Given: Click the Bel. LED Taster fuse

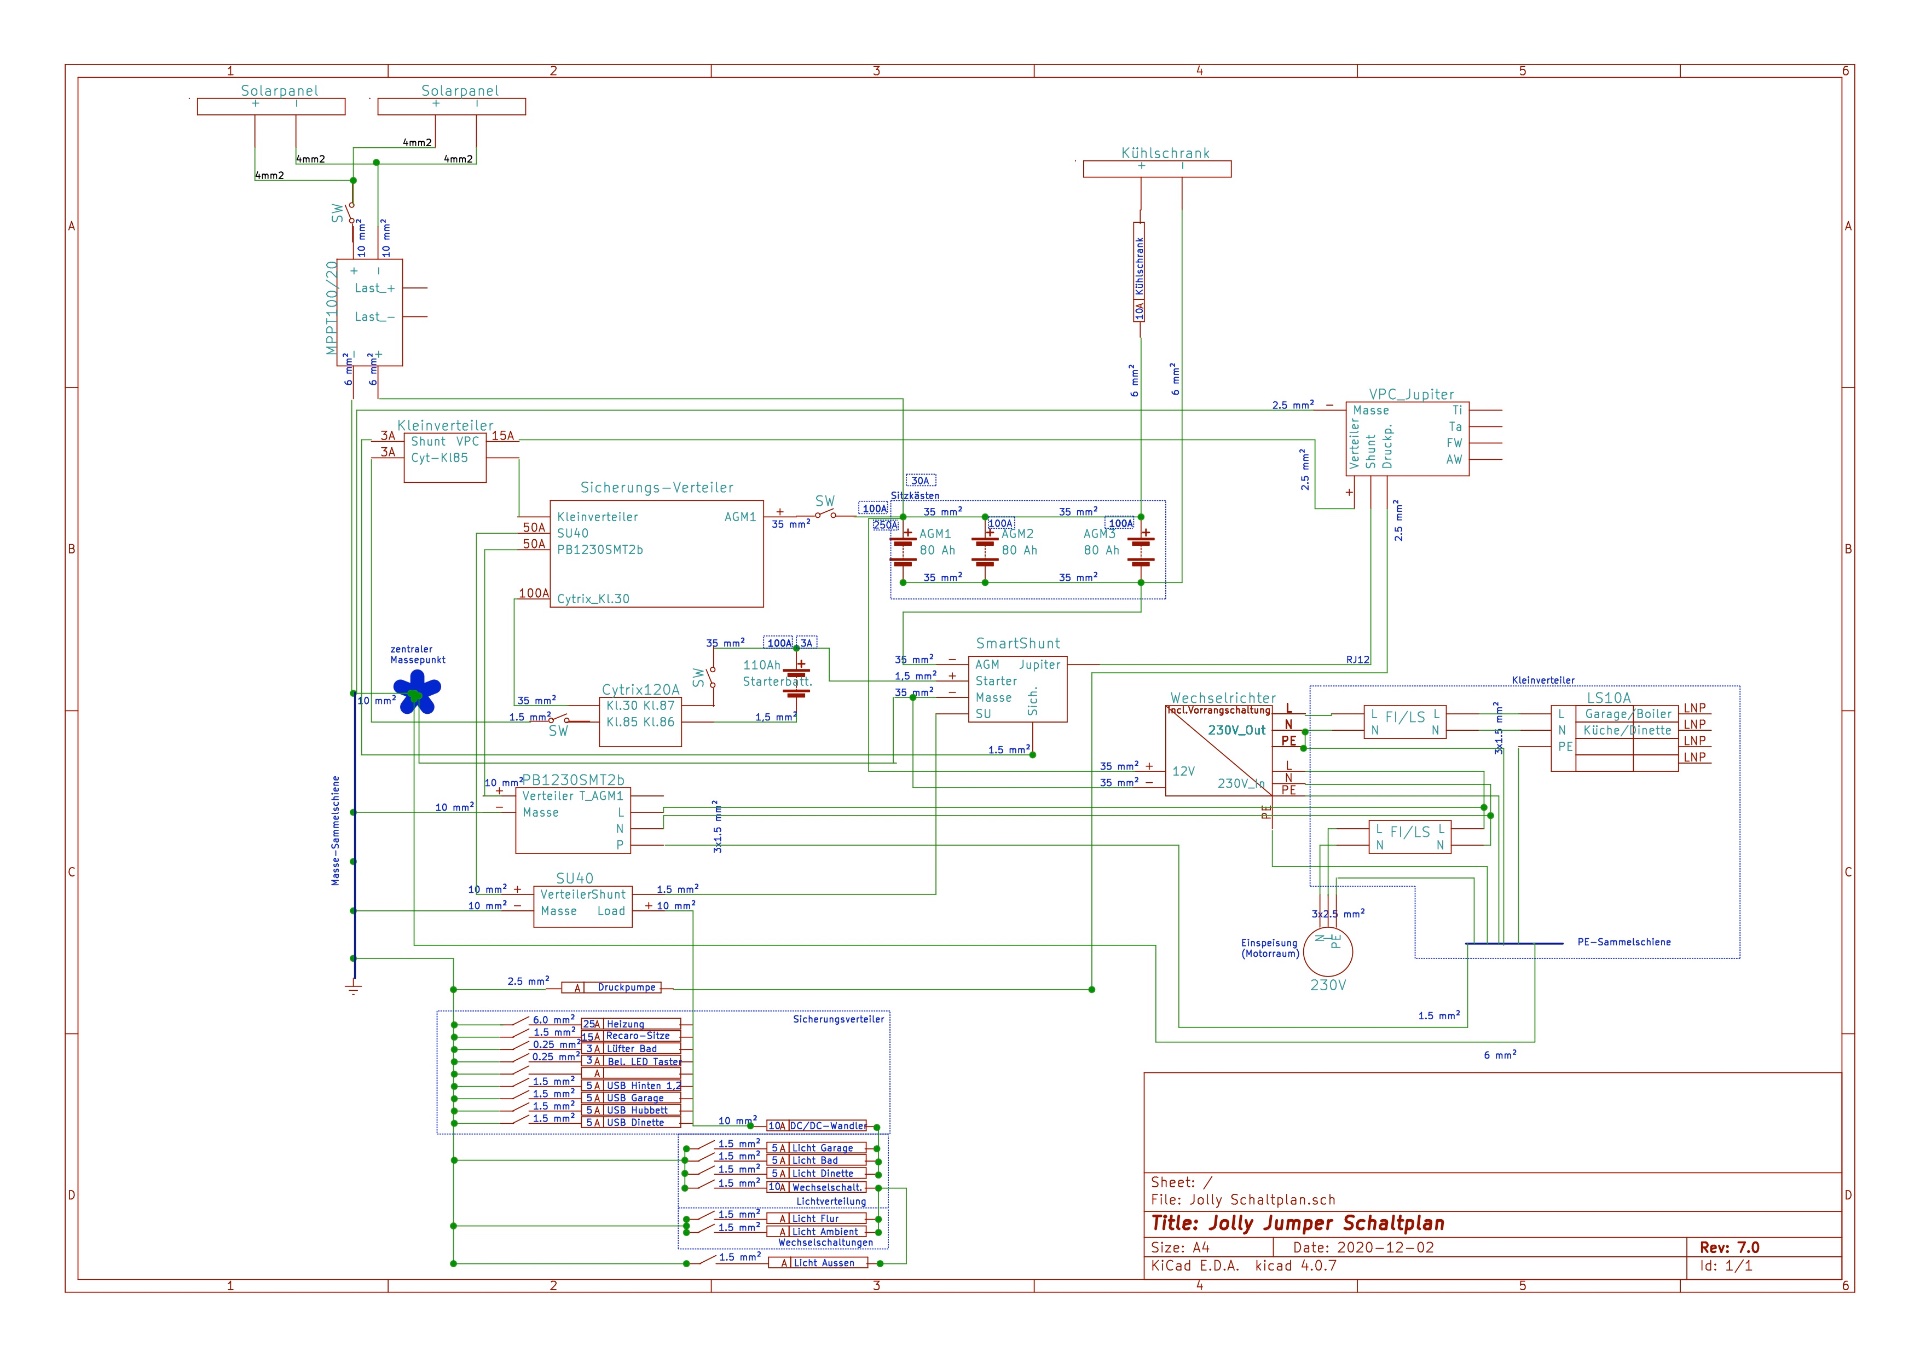Looking at the screenshot, I should (631, 1061).
